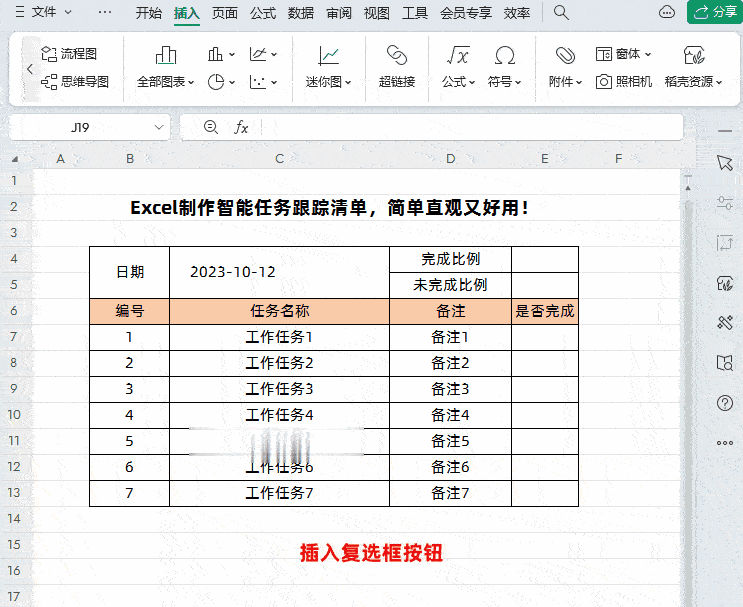Click the collapse sidebar dash icon
The width and height of the screenshot is (743, 607).
(x=725, y=131)
